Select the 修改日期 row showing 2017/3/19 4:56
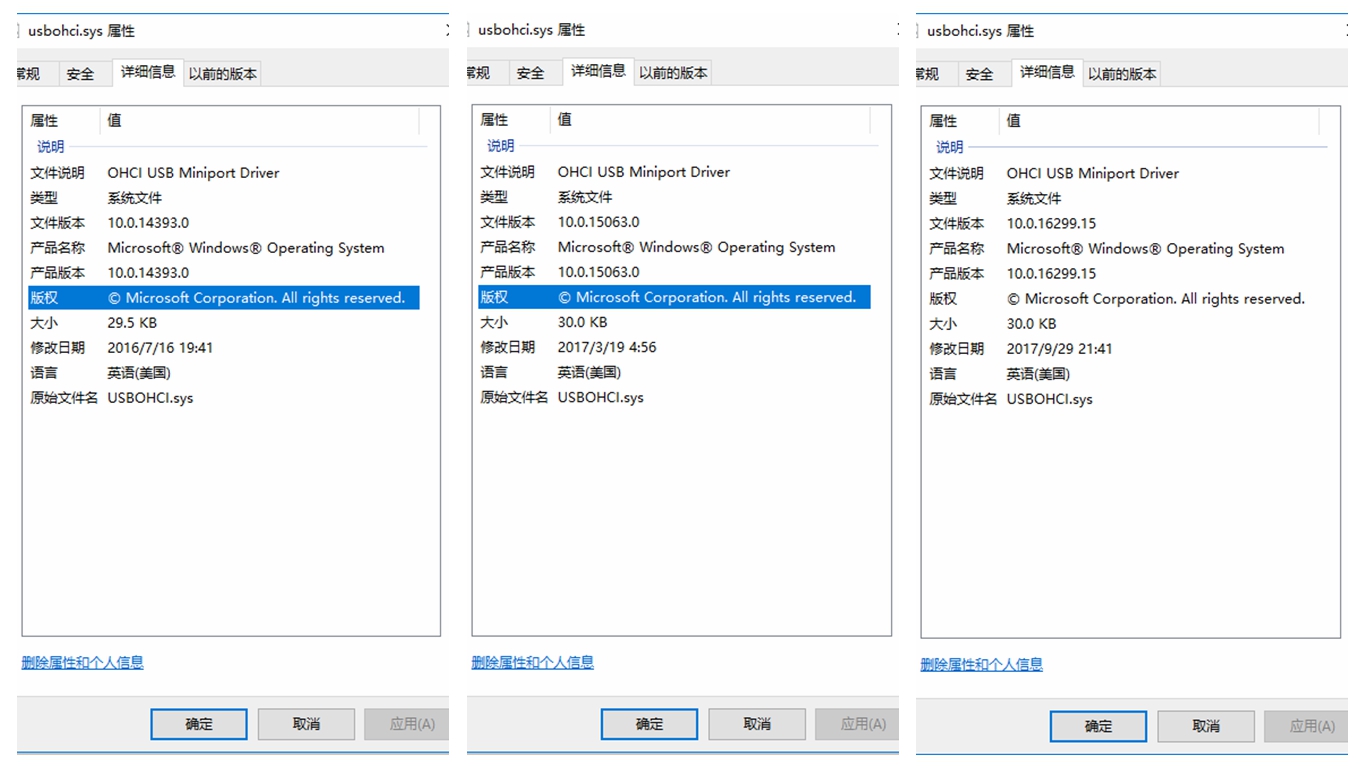 674,347
